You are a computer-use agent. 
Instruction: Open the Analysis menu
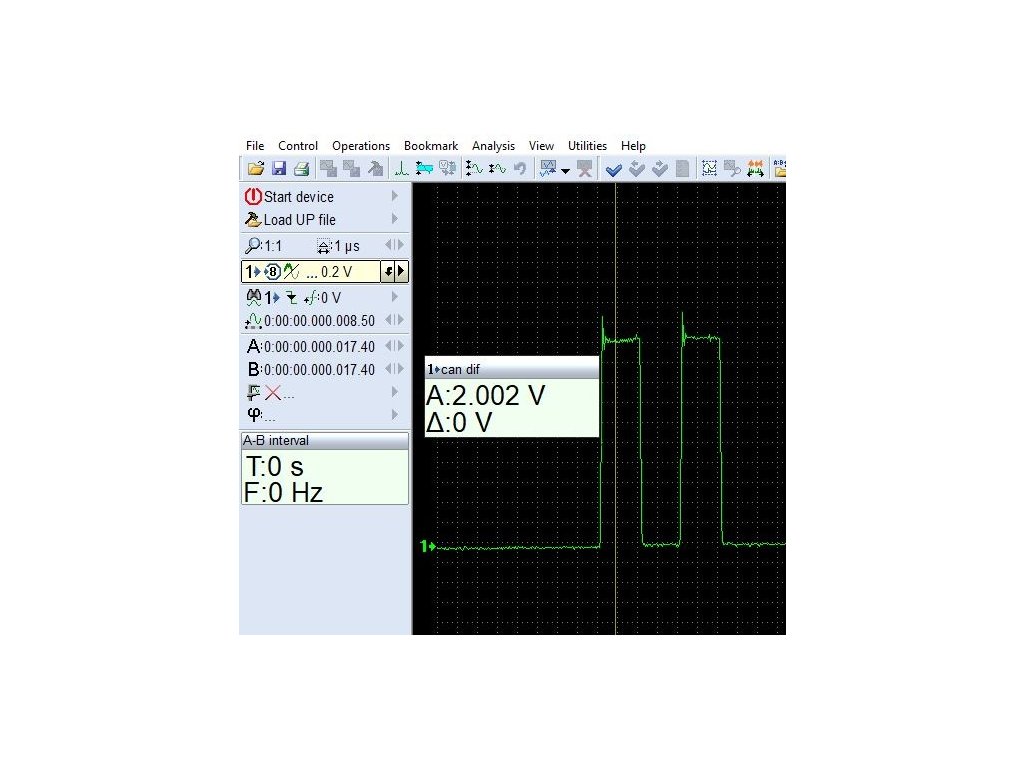tap(493, 146)
